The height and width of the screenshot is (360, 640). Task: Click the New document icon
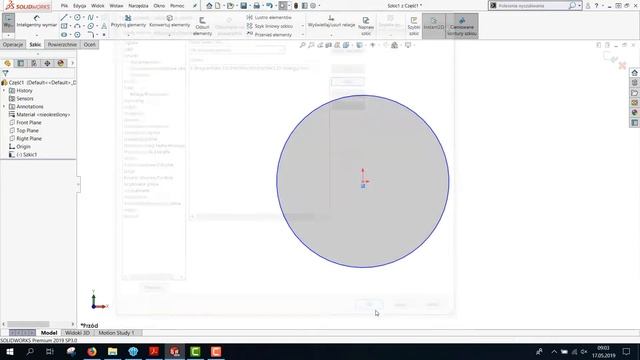pos(218,6)
